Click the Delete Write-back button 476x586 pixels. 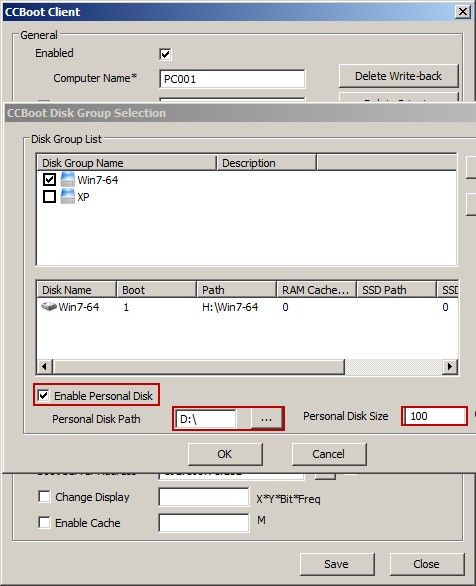point(398,76)
